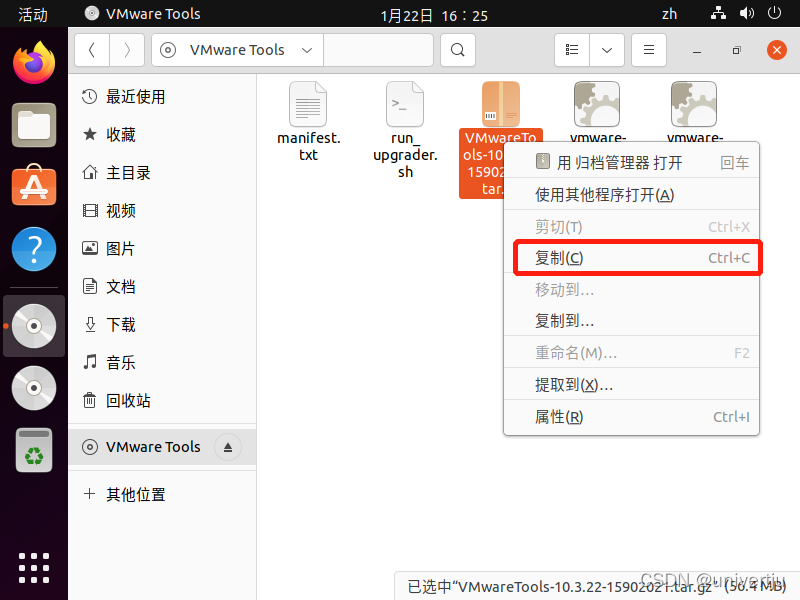The height and width of the screenshot is (600, 800).
Task: Click the volume icon in top bar
Action: tap(746, 13)
